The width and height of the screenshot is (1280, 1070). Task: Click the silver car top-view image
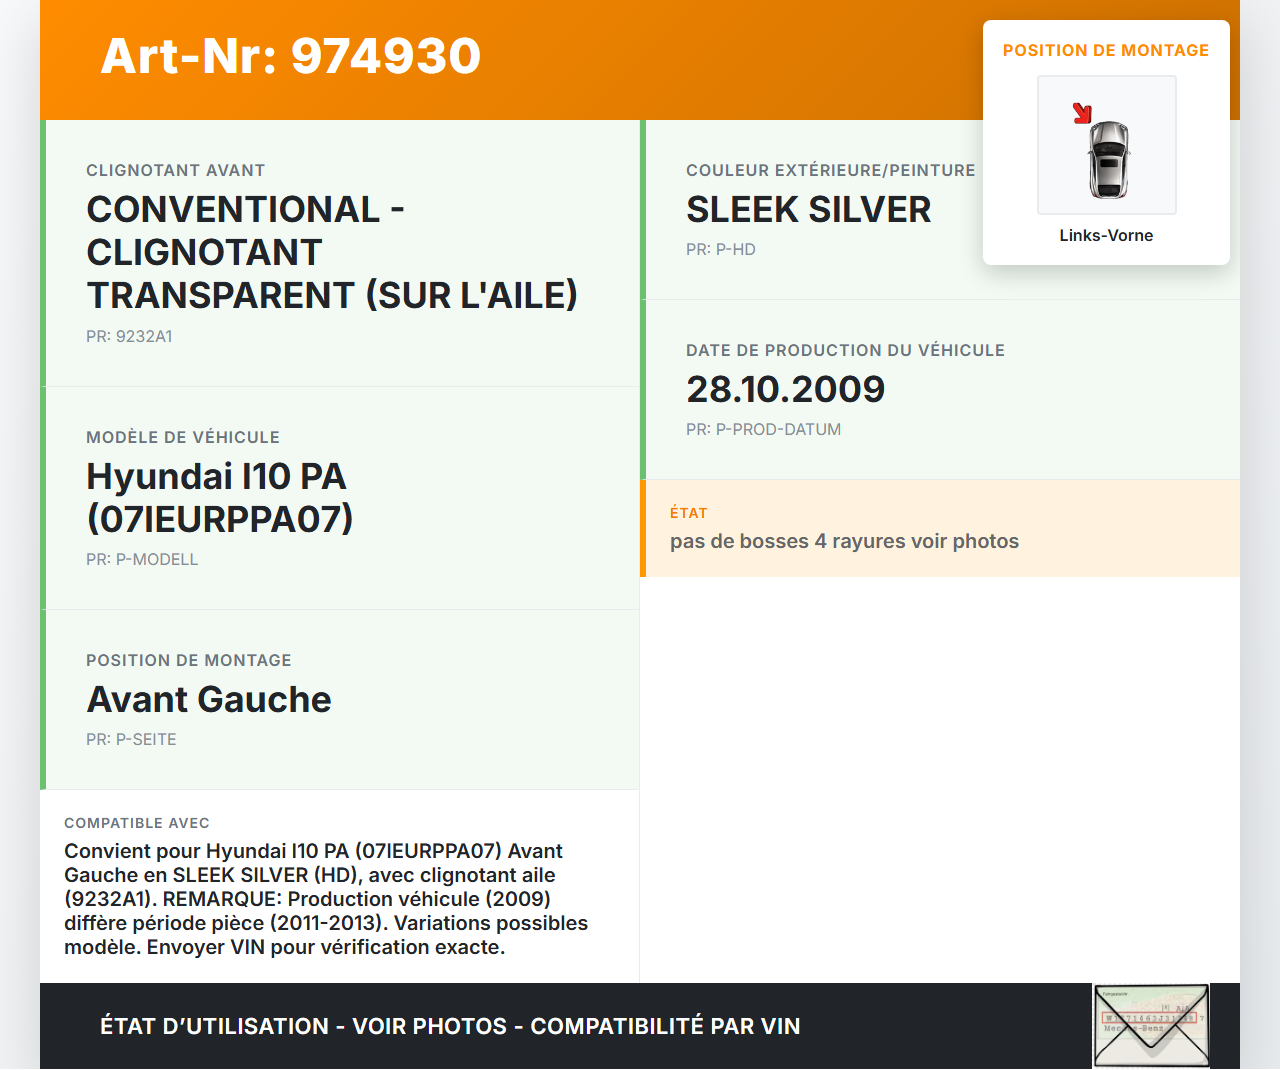(1108, 160)
